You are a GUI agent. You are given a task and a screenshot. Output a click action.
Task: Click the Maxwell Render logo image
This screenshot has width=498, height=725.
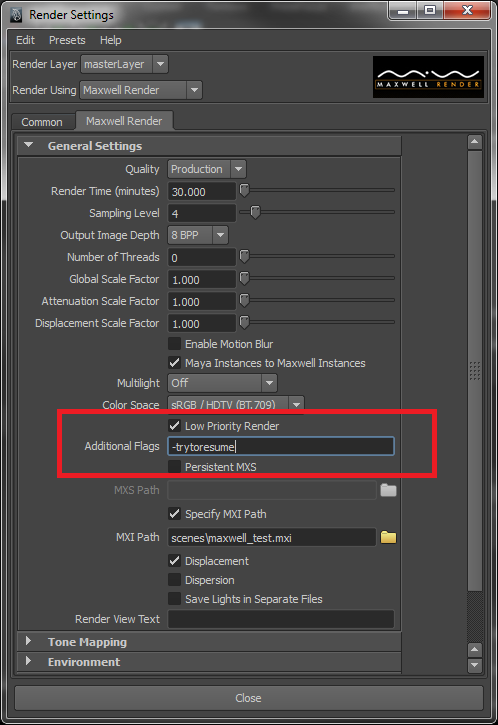point(428,77)
